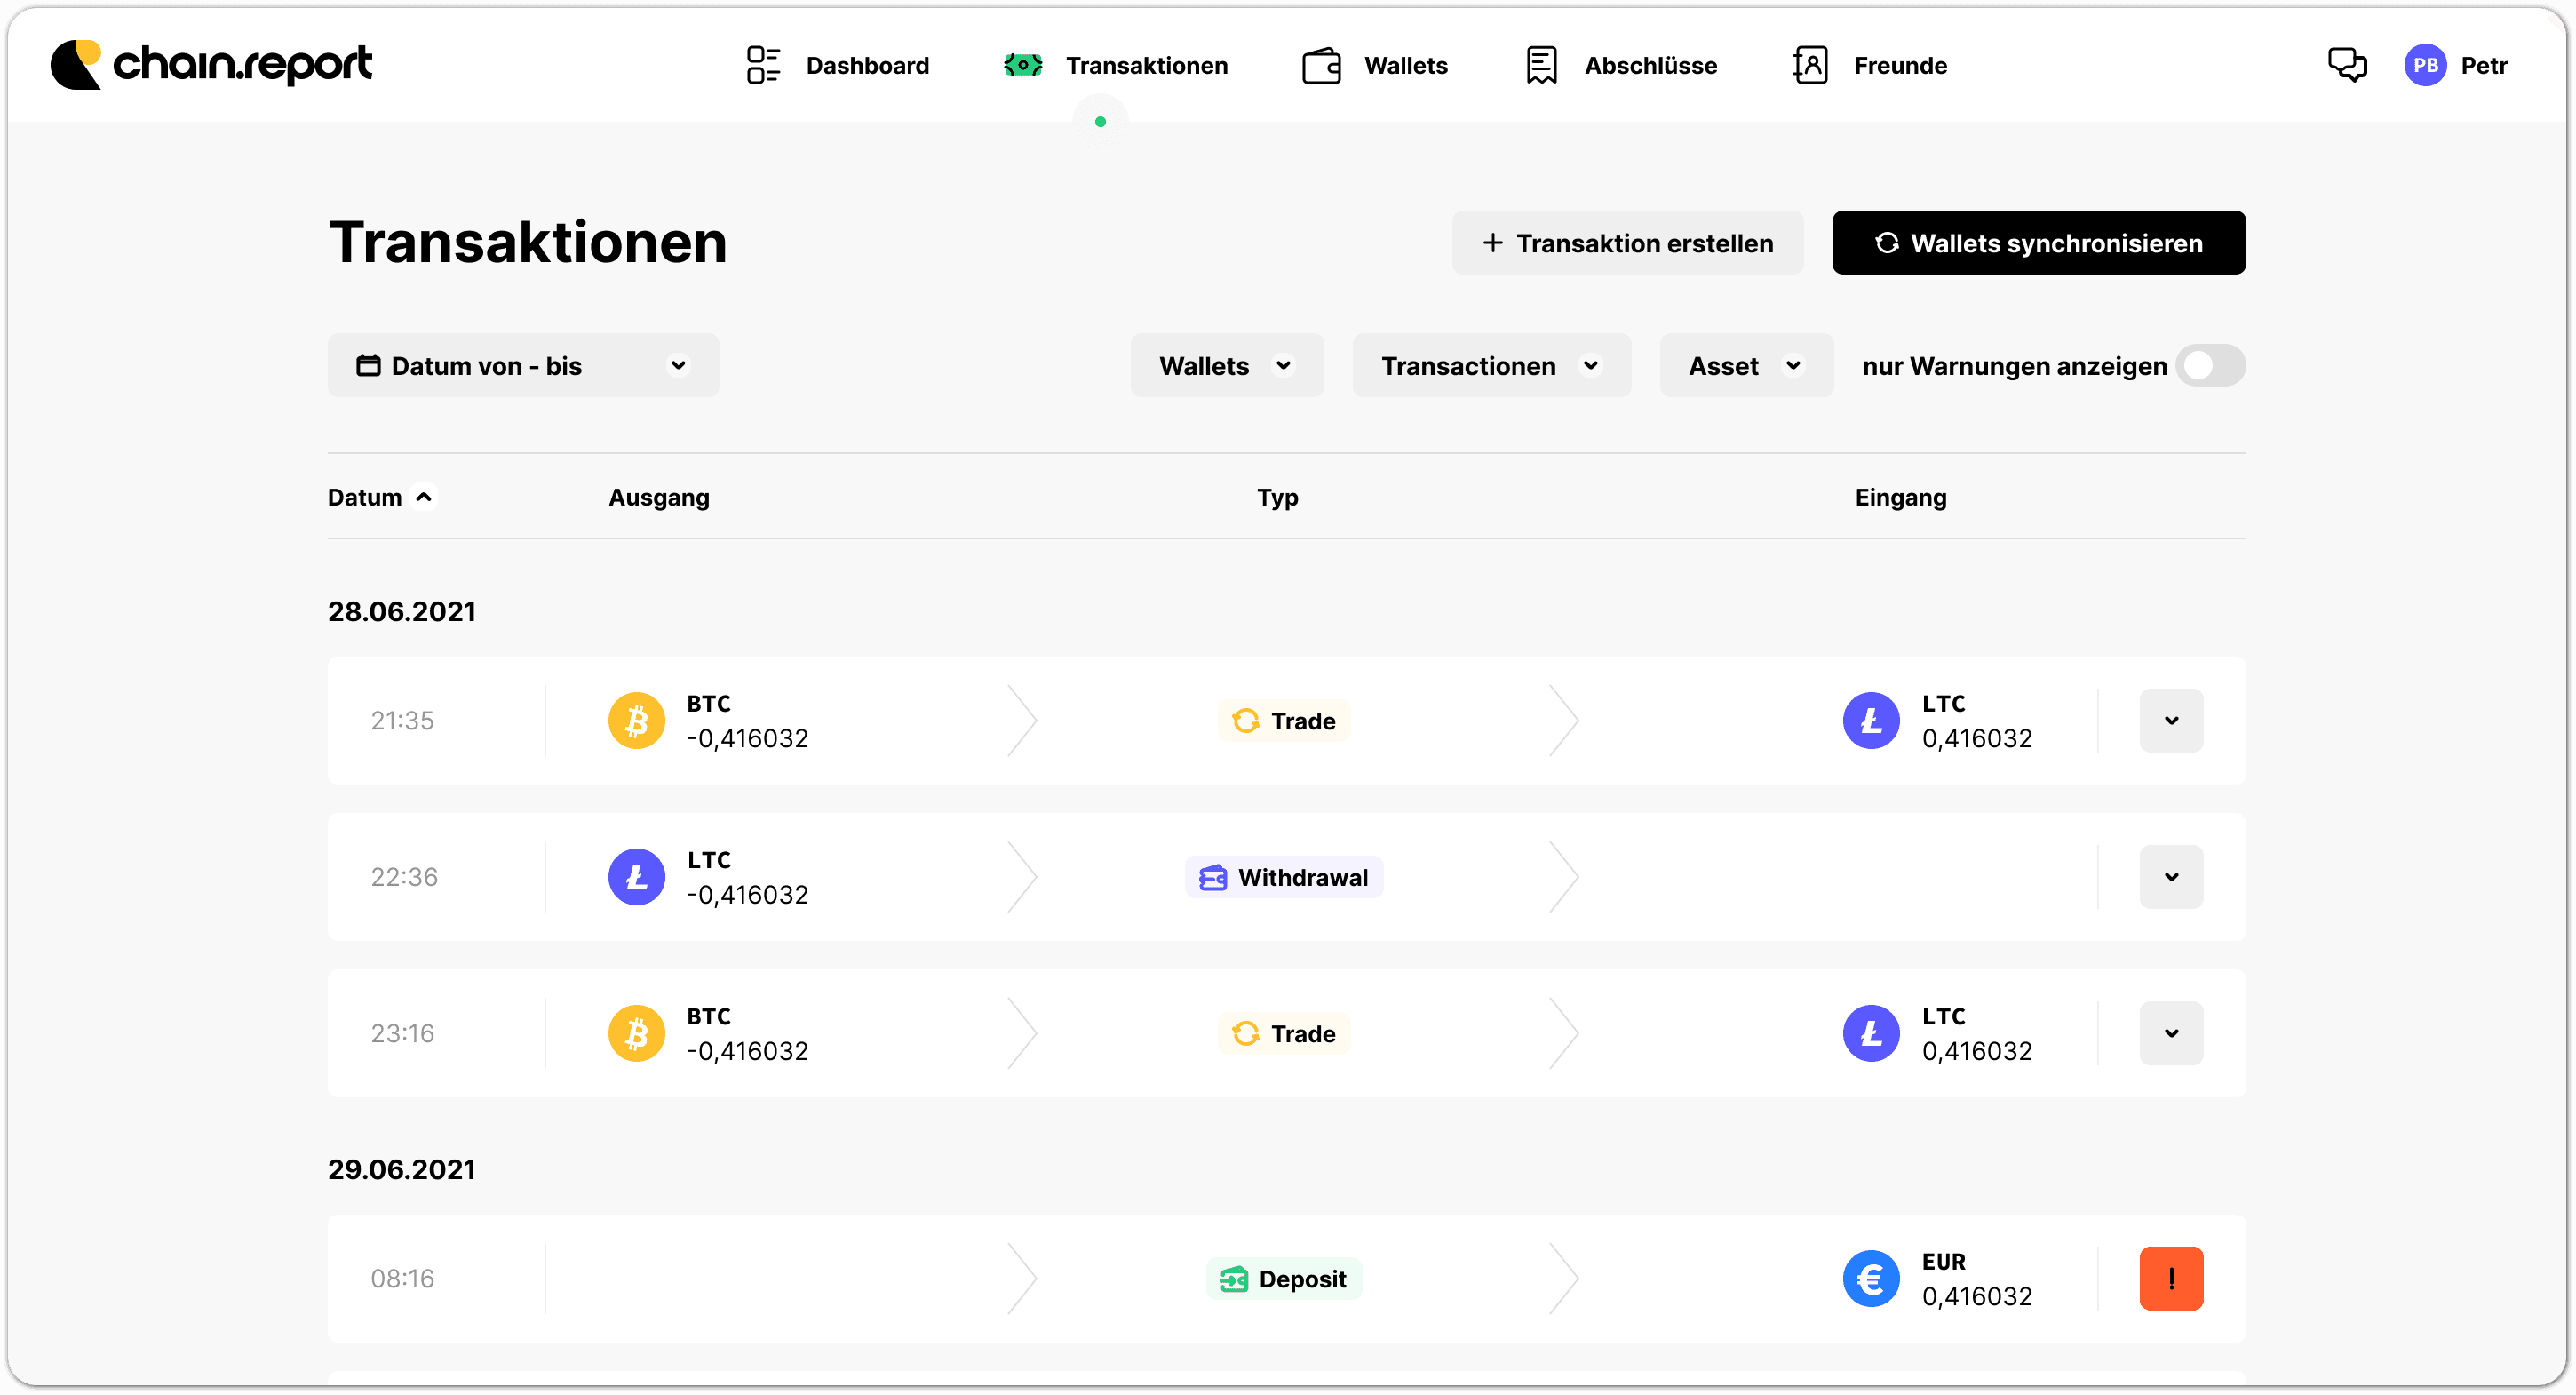Toggle the Datum column sort arrow
The width and height of the screenshot is (2576, 1395).
[x=424, y=496]
